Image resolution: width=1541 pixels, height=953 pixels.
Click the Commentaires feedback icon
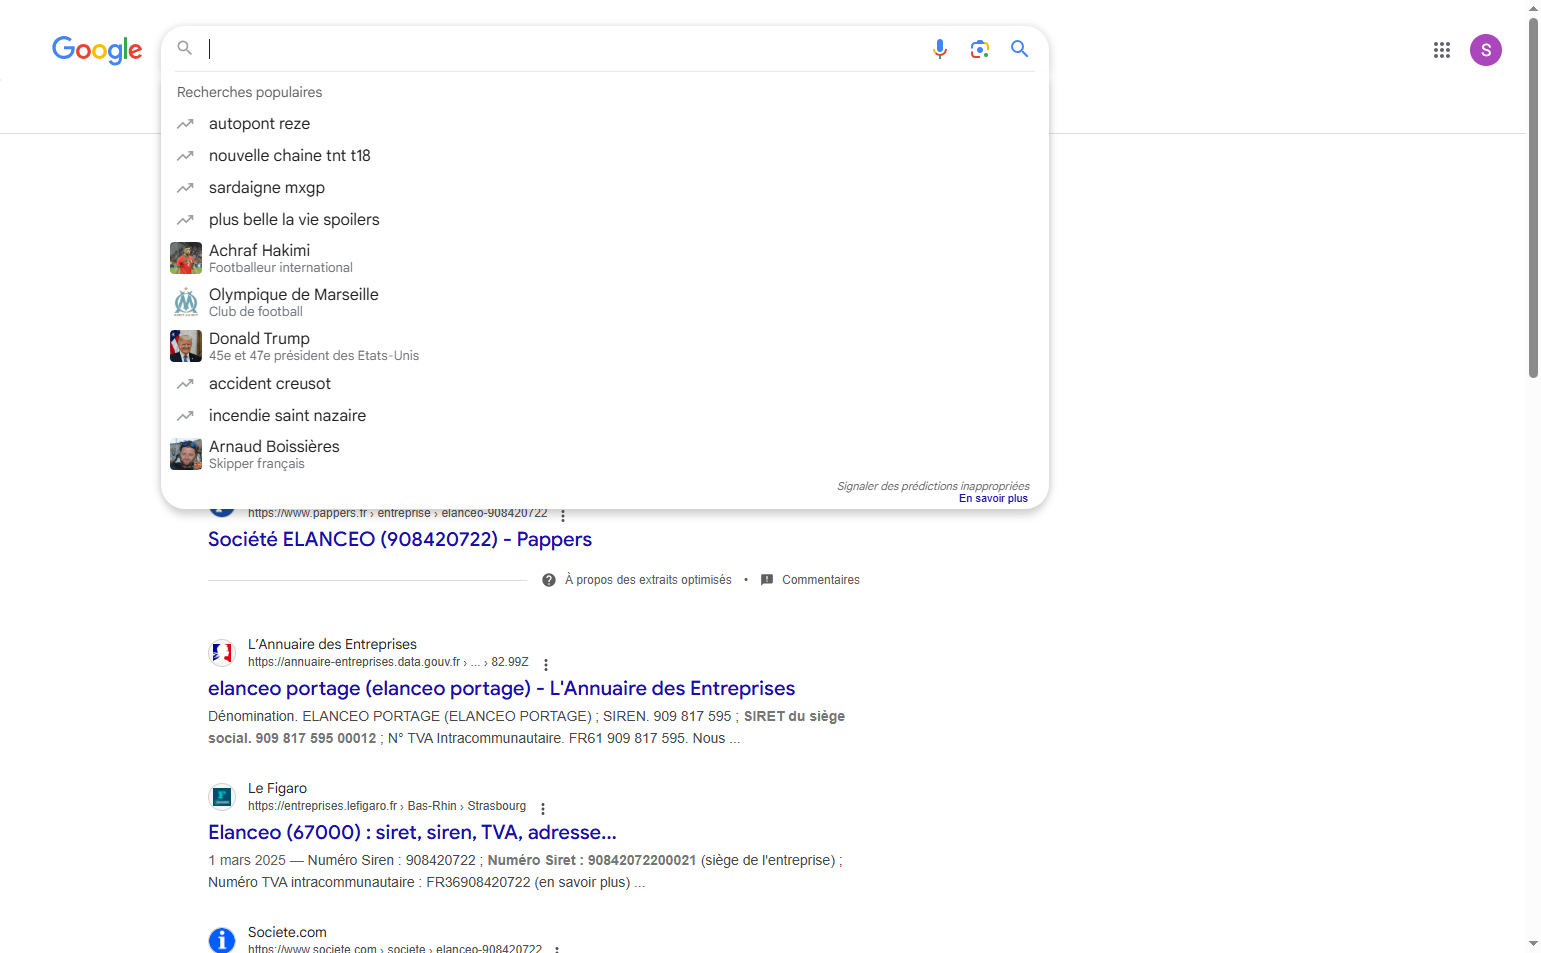[767, 580]
